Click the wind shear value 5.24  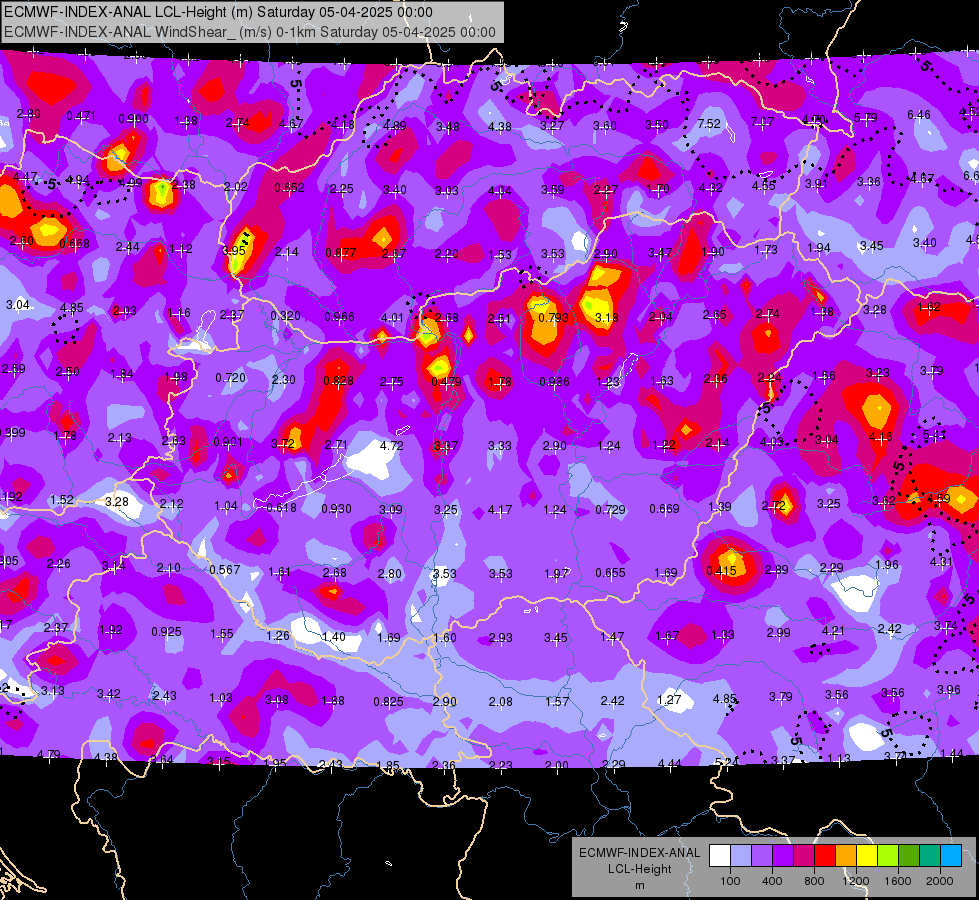click(726, 762)
